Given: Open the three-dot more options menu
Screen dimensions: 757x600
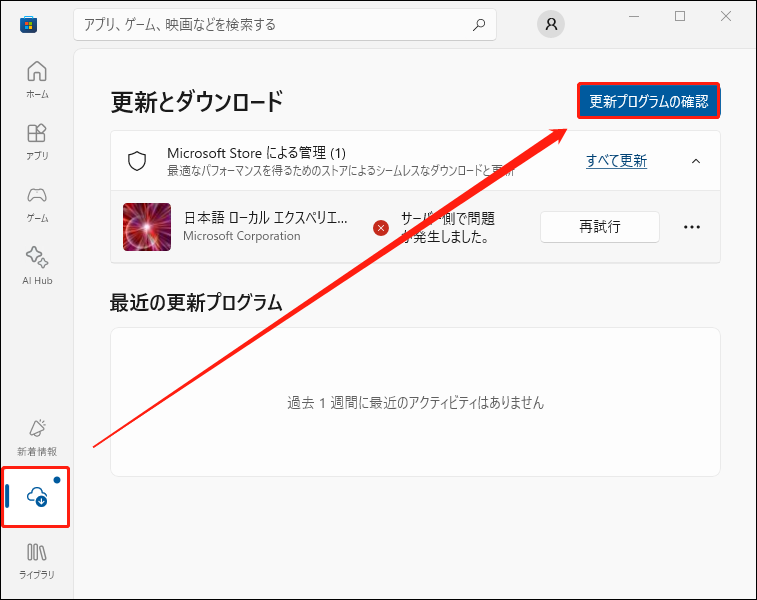Looking at the screenshot, I should click(x=692, y=227).
